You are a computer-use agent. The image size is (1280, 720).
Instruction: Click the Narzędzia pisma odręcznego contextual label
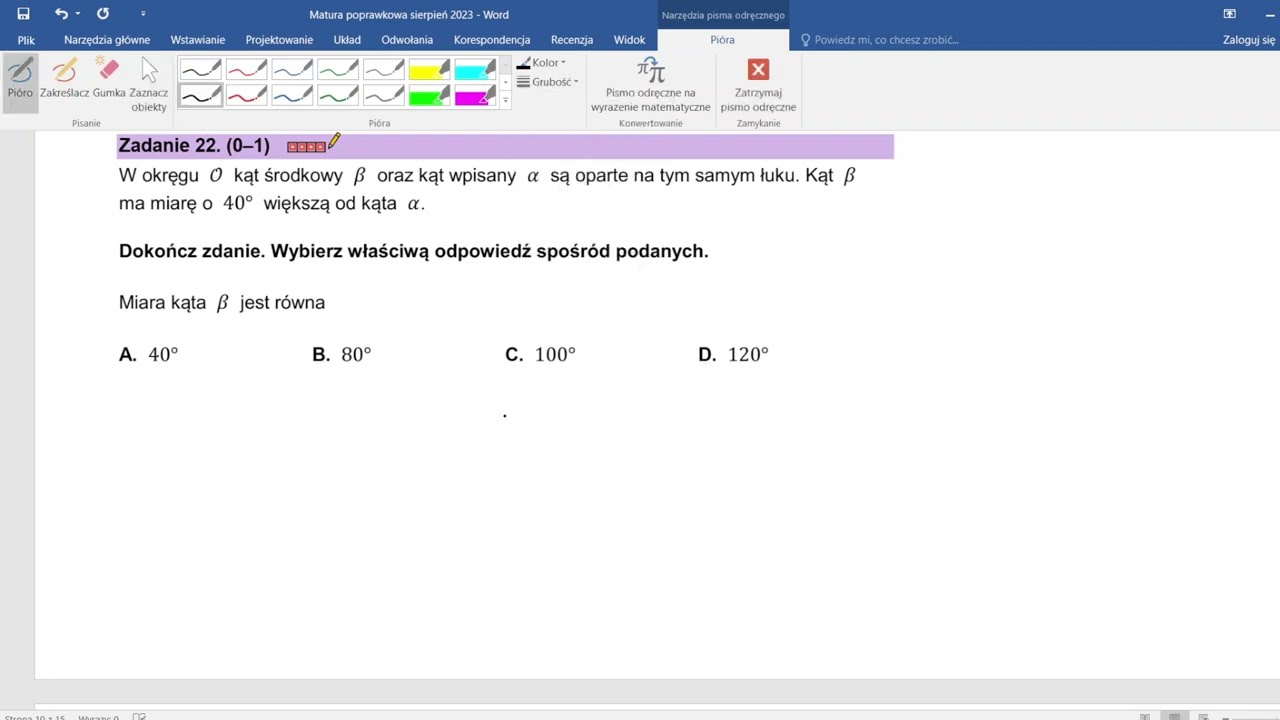tap(723, 15)
